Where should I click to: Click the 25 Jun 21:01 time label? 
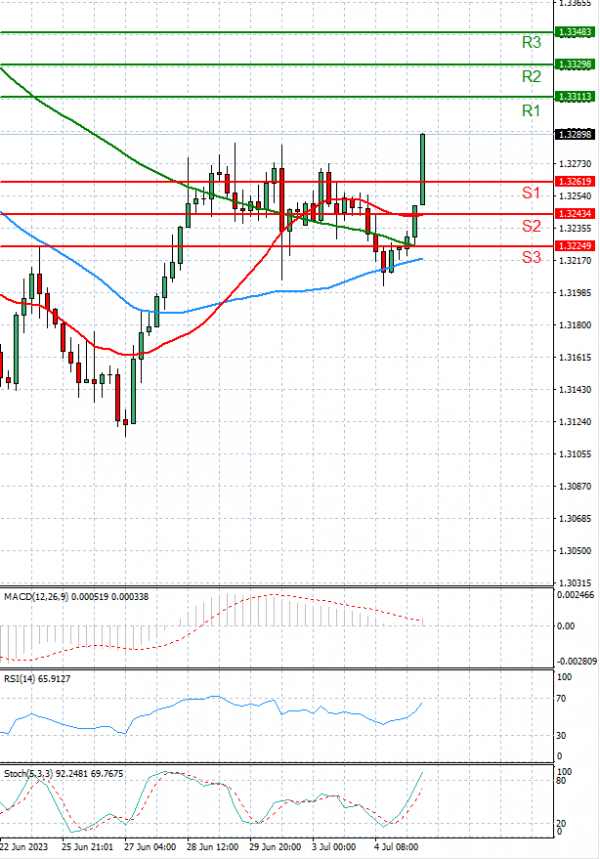(x=87, y=847)
